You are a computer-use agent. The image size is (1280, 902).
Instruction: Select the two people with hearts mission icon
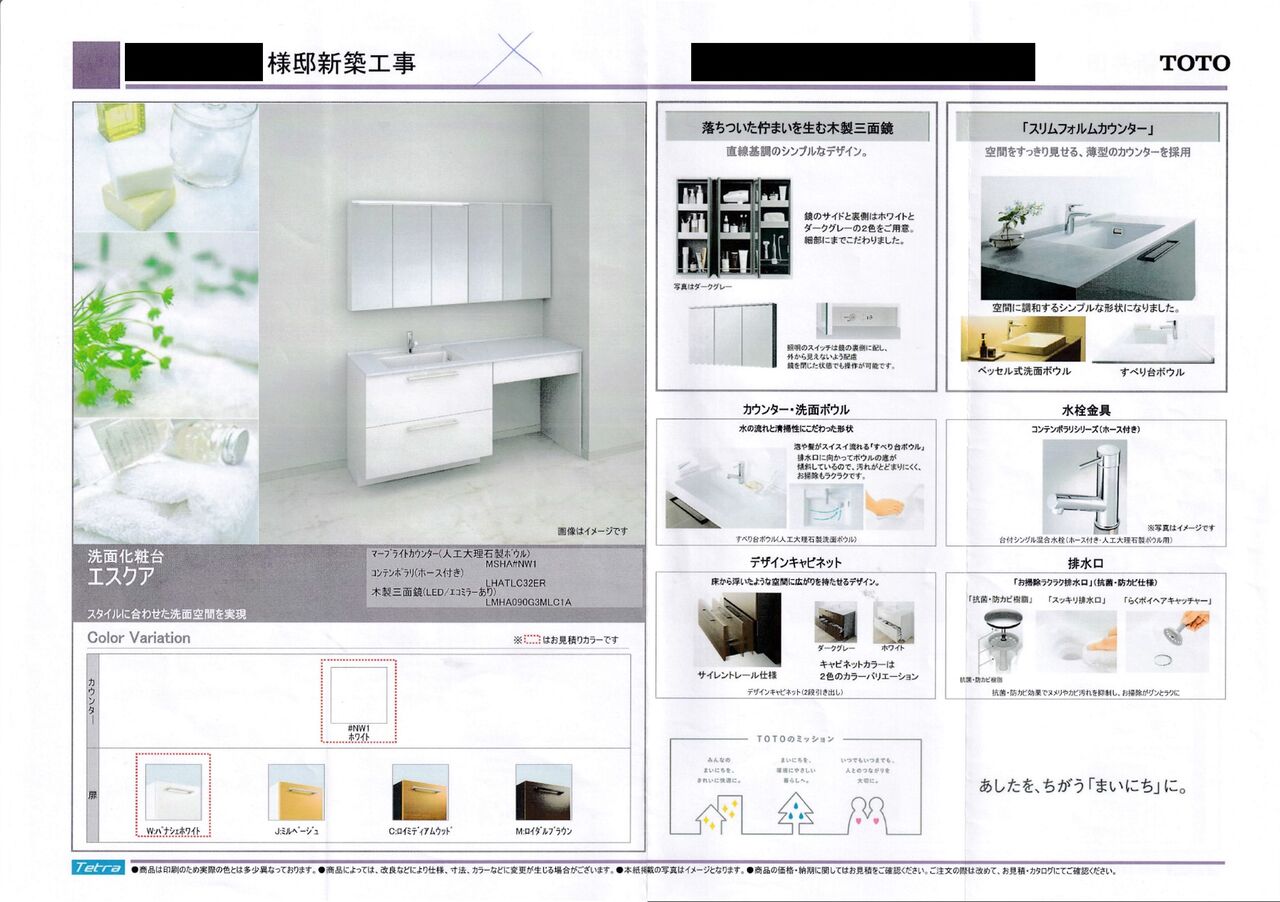pos(869,815)
